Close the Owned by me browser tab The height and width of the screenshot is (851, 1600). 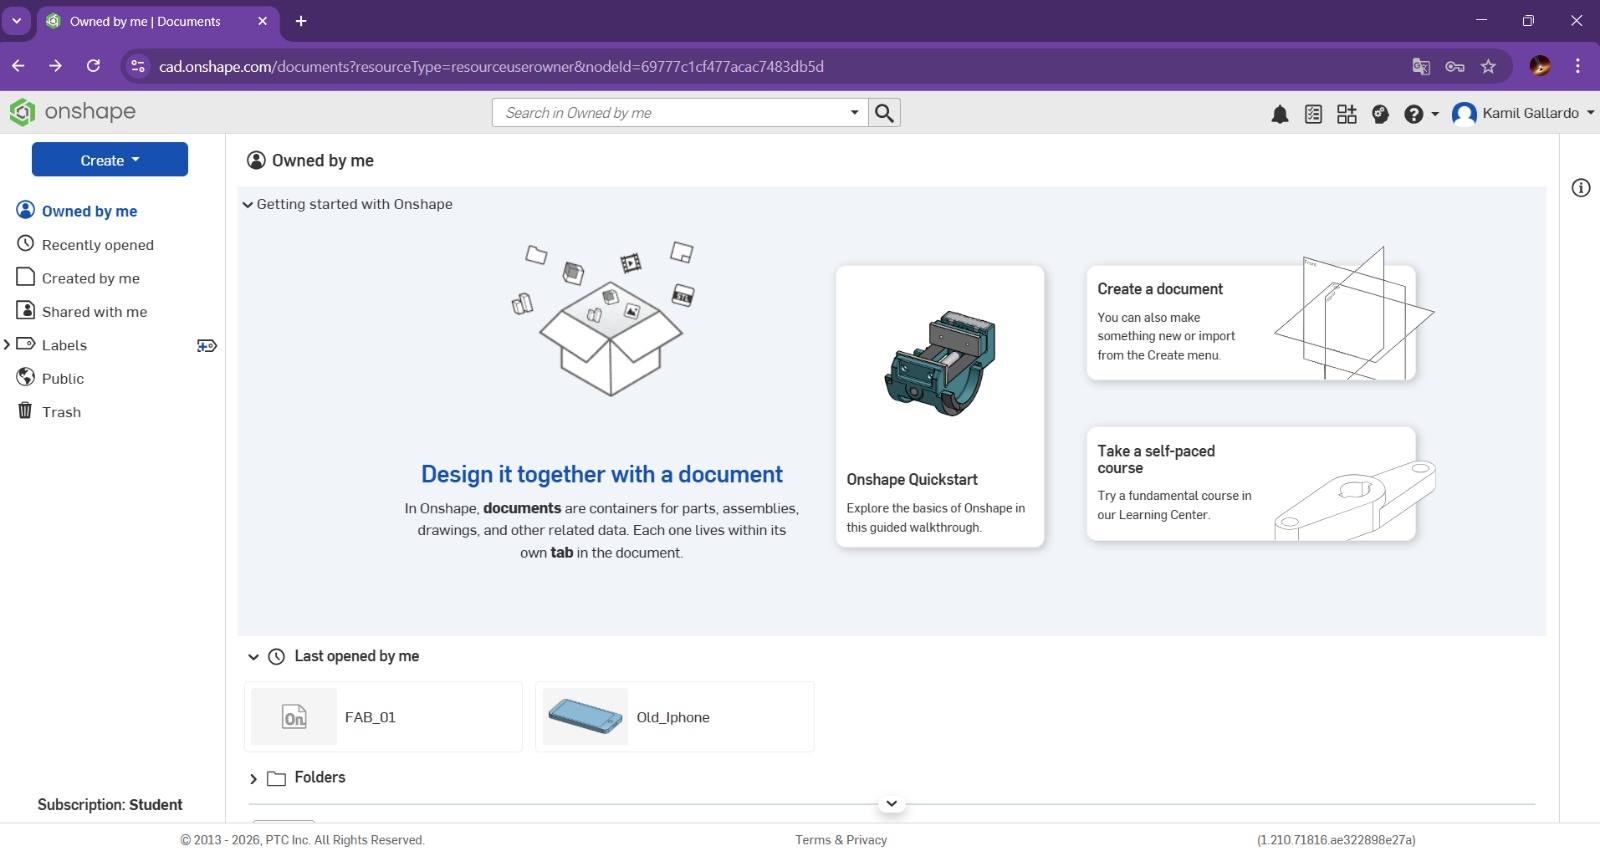pos(263,21)
